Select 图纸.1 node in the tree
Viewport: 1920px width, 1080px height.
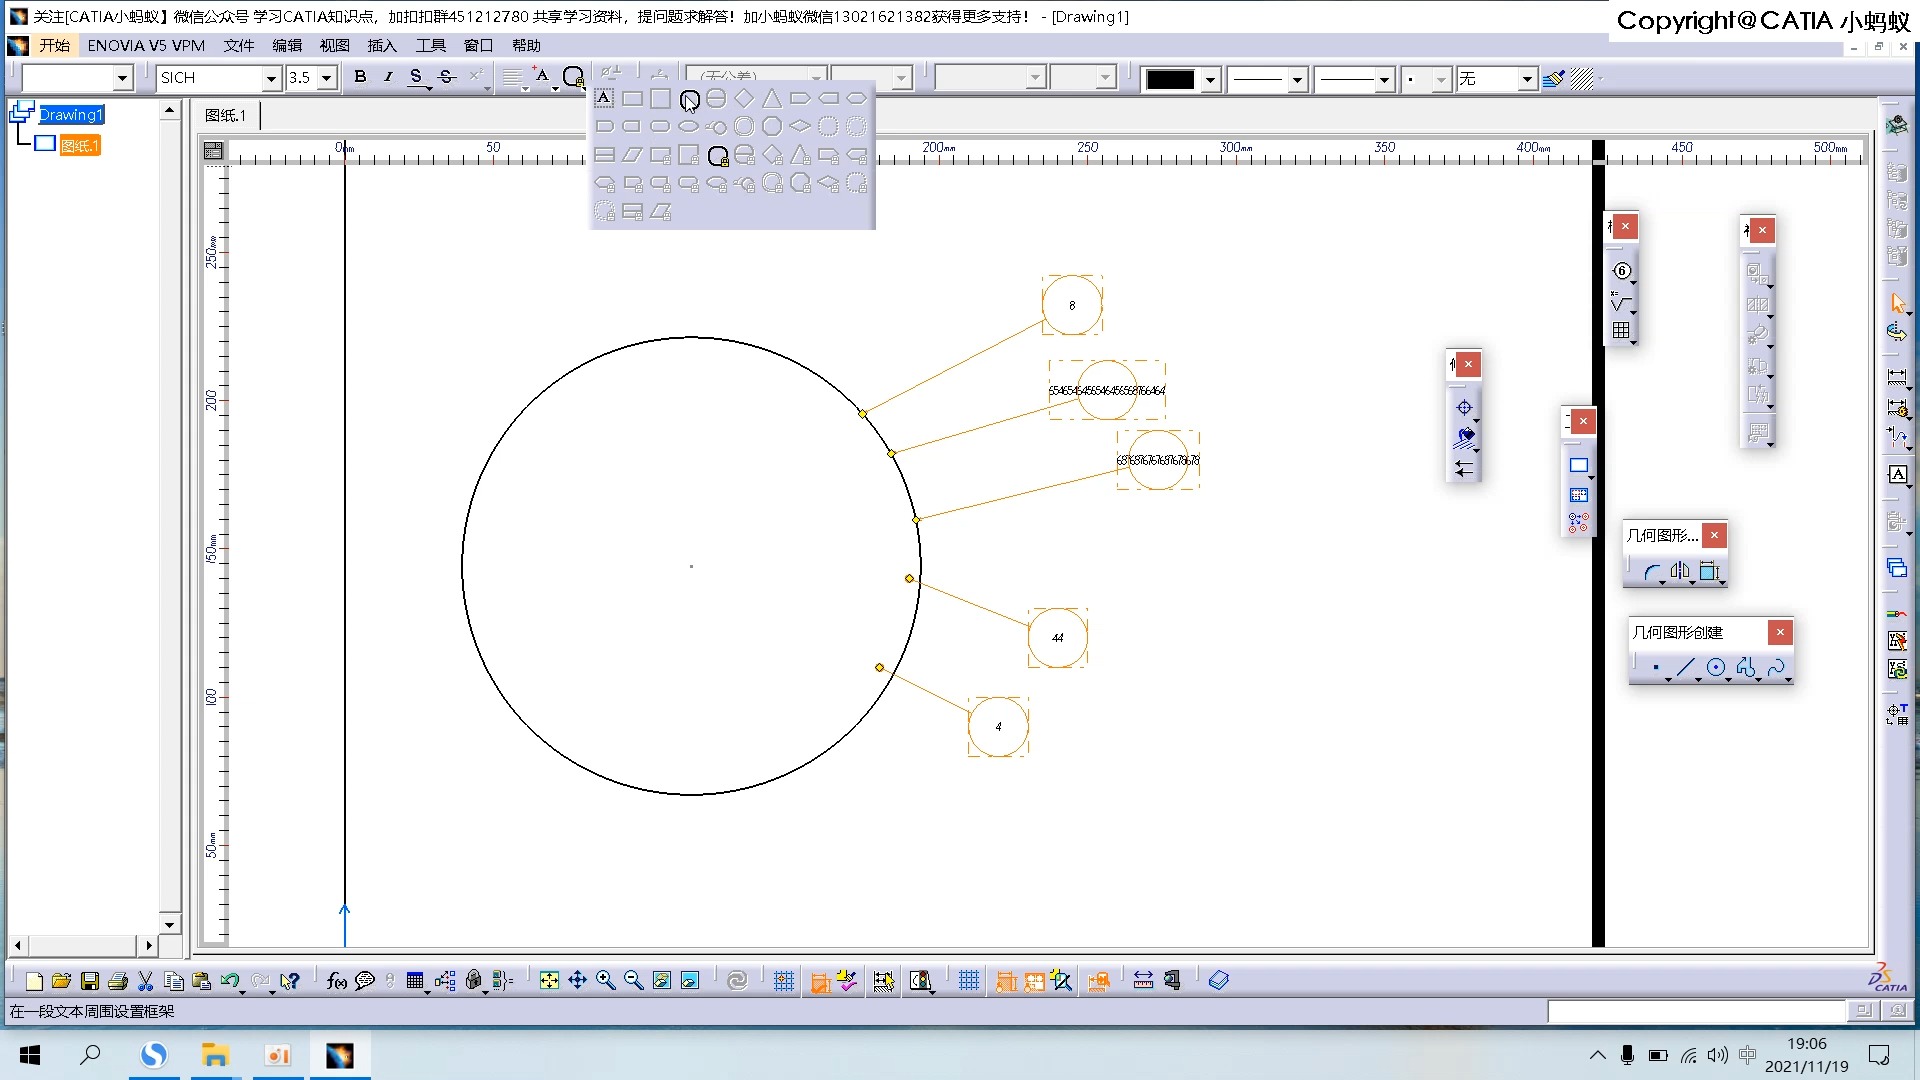(80, 146)
